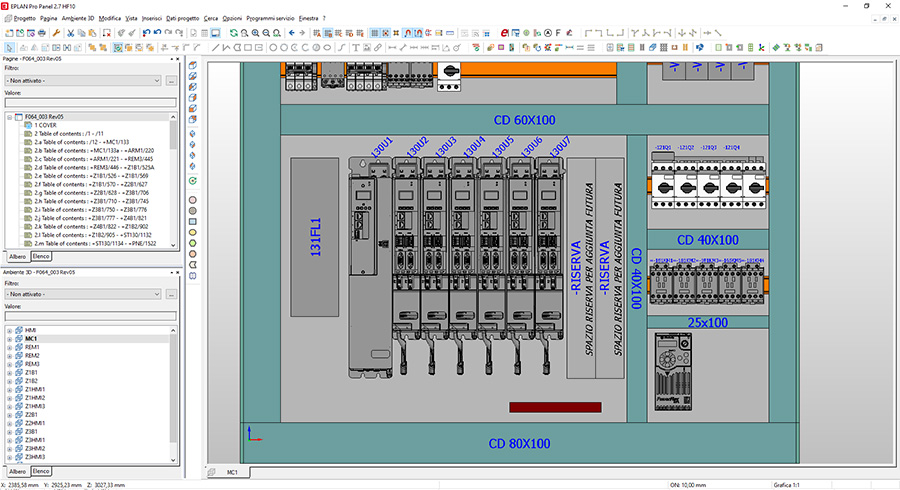Click the red EPLAN 'e' icon

[503, 33]
